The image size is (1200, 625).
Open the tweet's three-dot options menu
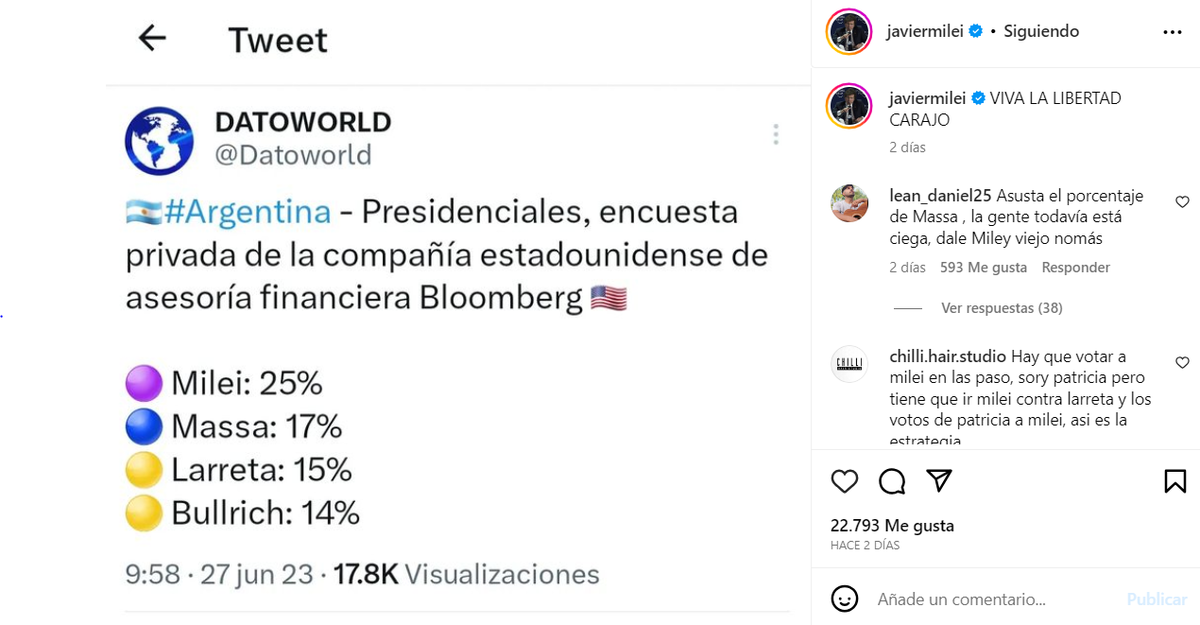[x=775, y=135]
